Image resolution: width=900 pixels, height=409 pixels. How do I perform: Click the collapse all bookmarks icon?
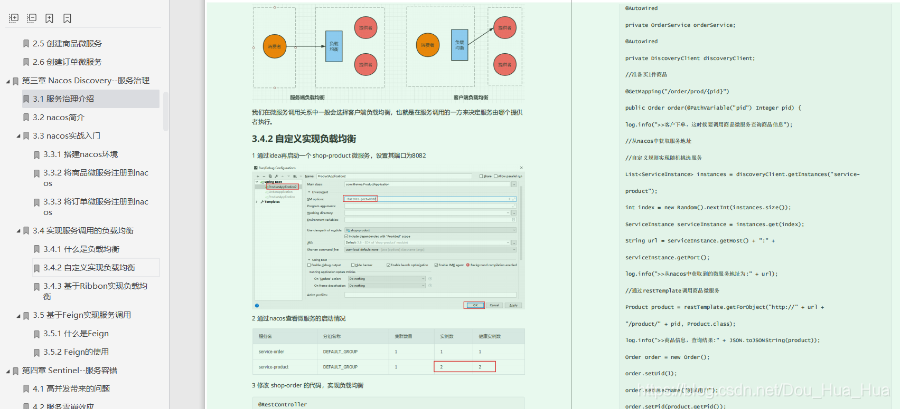(x=32, y=18)
